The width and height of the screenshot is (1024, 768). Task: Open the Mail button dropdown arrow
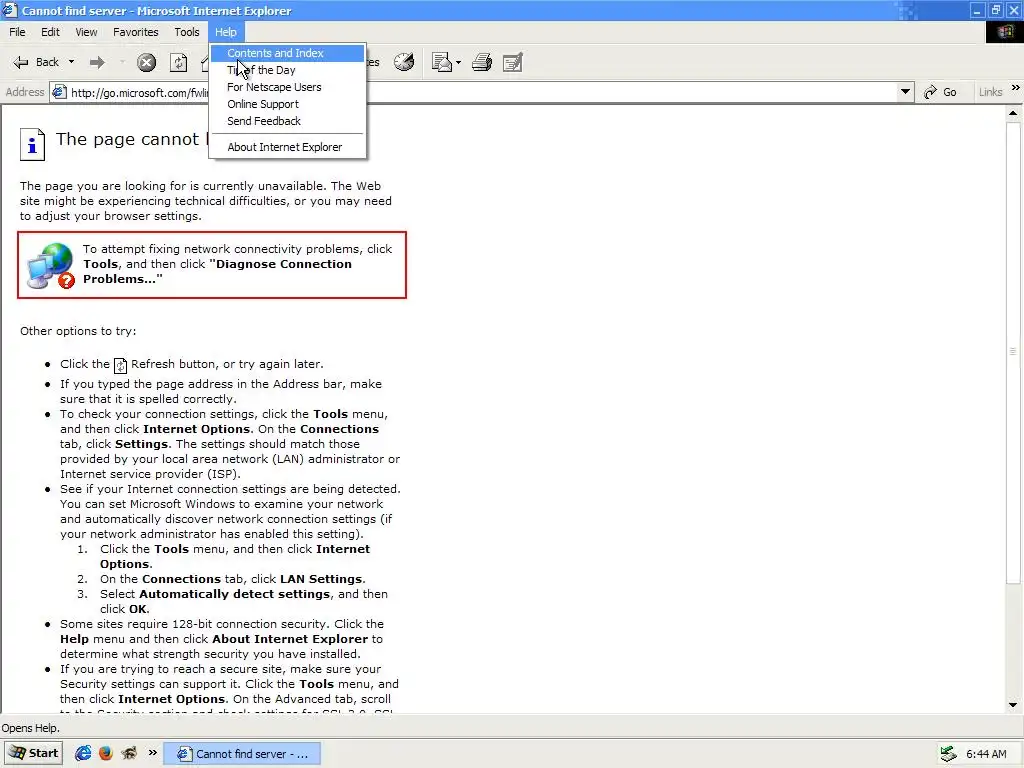(458, 63)
